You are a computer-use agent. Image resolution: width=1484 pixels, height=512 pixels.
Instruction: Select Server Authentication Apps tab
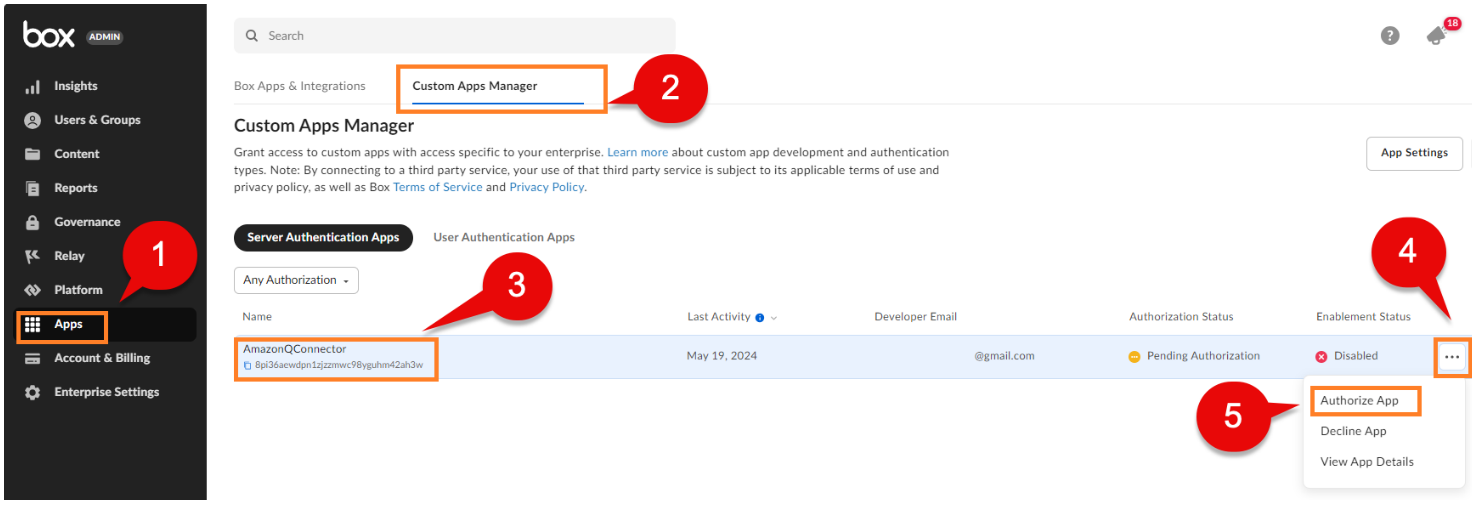(323, 238)
